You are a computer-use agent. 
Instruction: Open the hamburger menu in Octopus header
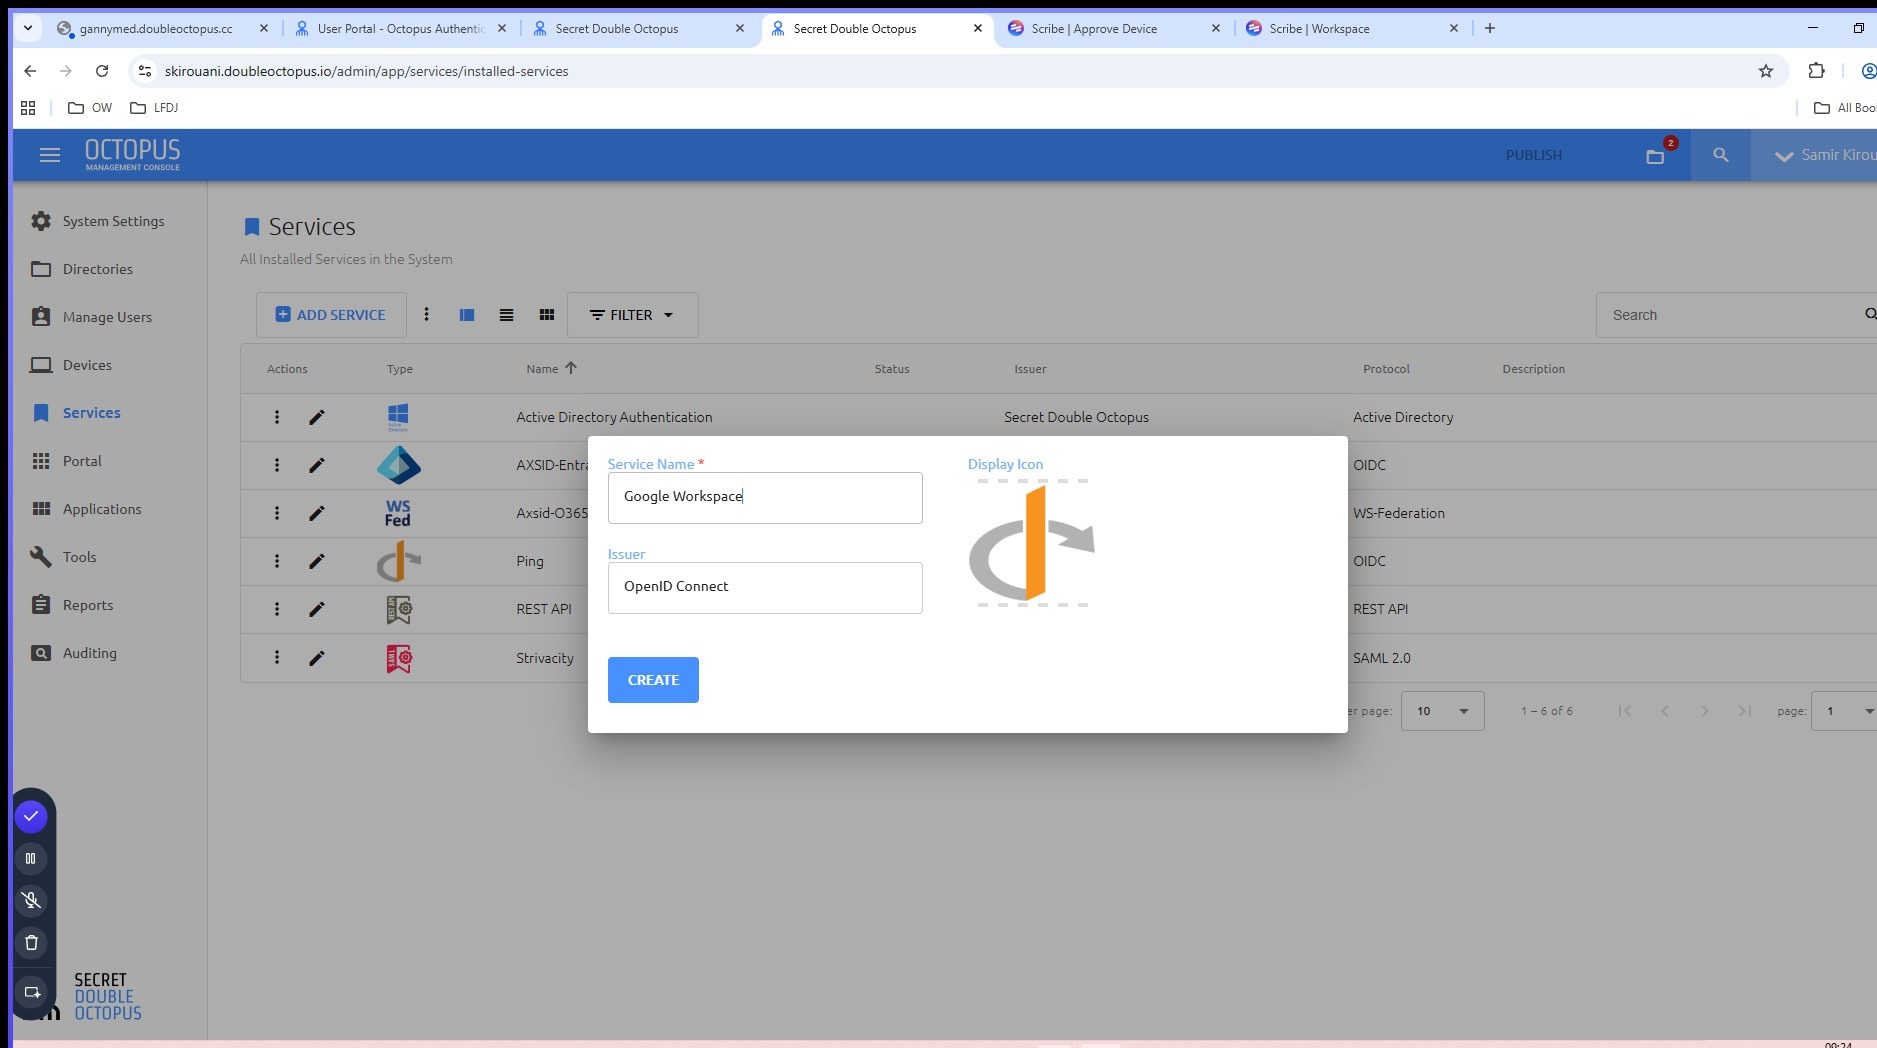(50, 155)
